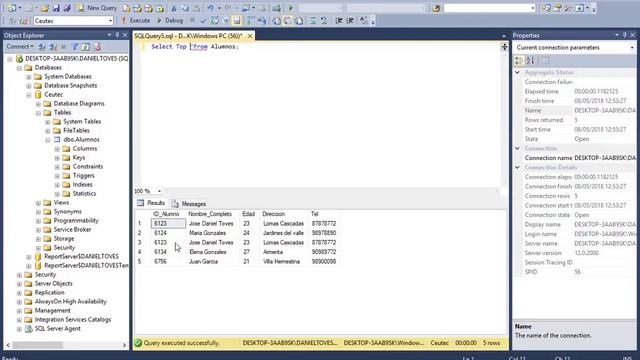Click the Decrease Indent icon
Image resolution: width=640 pixels, height=360 pixels.
pyautogui.click(x=339, y=20)
